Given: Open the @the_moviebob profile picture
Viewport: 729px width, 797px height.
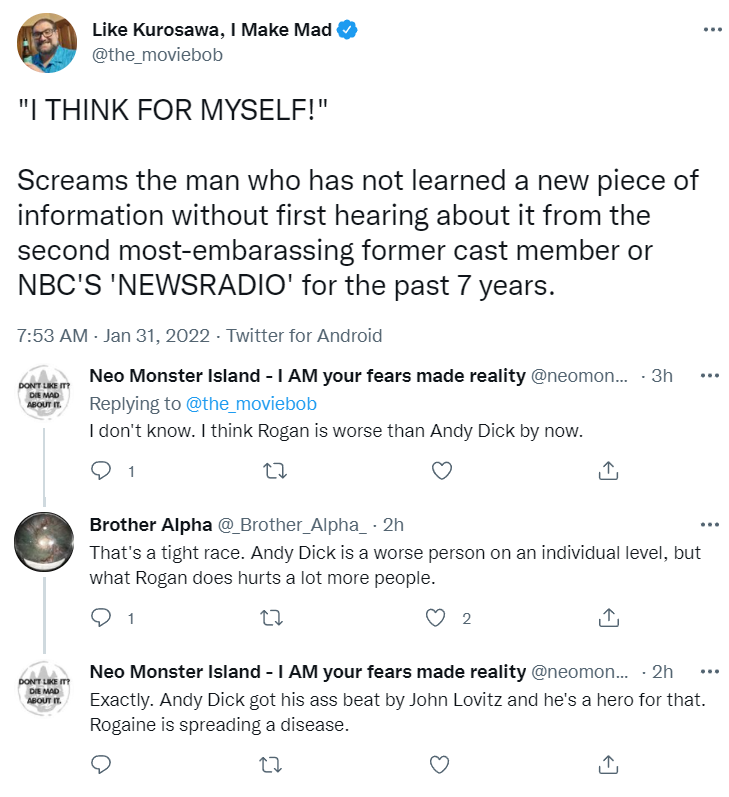Looking at the screenshot, I should coord(47,43).
